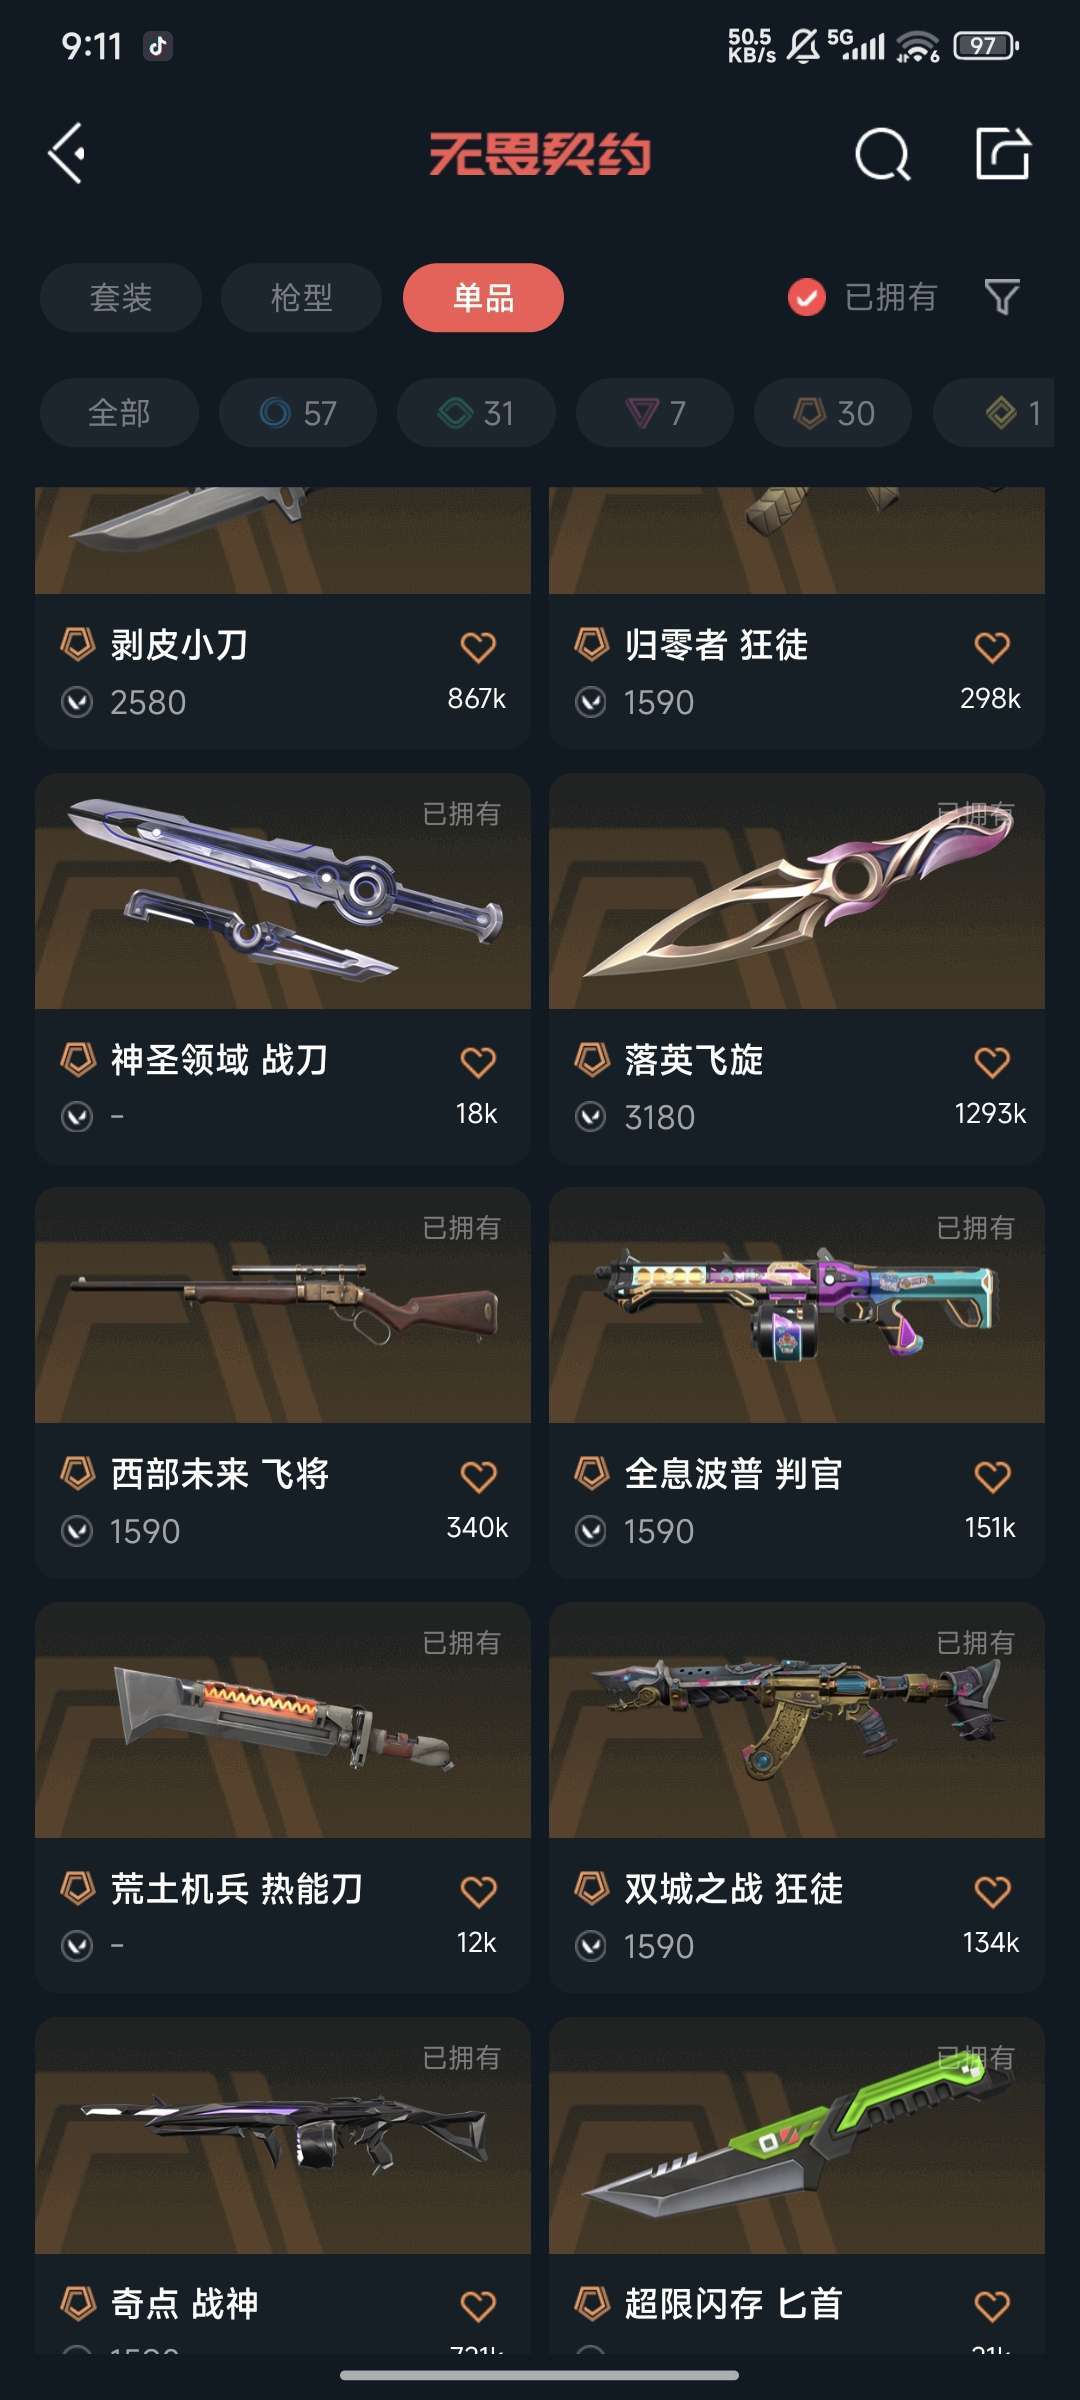Viewport: 1080px width, 2400px height.
Task: Toggle heart favorite on 神圣领域 战刀
Action: tap(478, 1062)
